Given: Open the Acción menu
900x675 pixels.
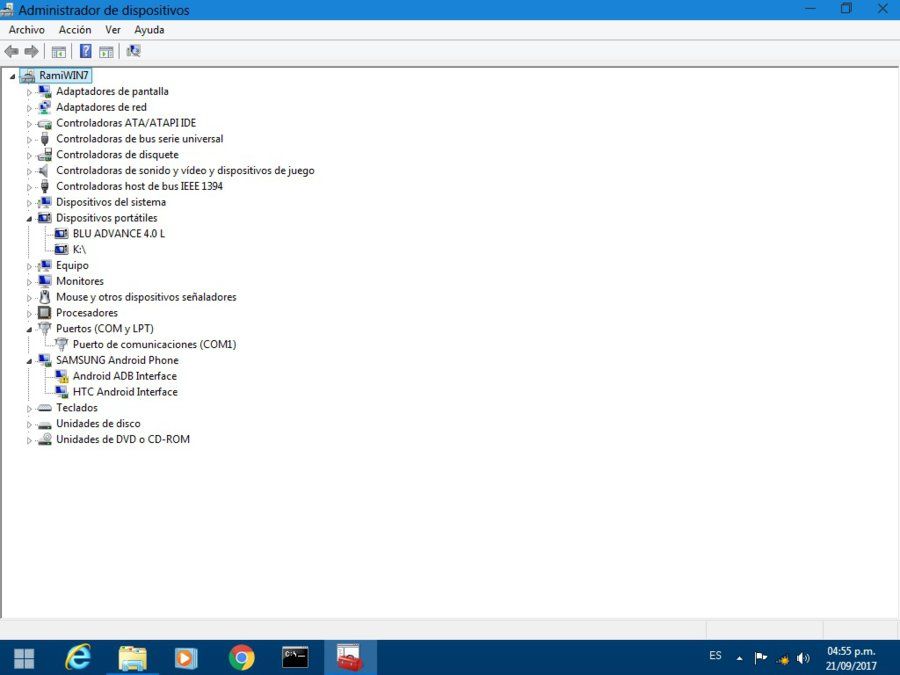Looking at the screenshot, I should (75, 30).
